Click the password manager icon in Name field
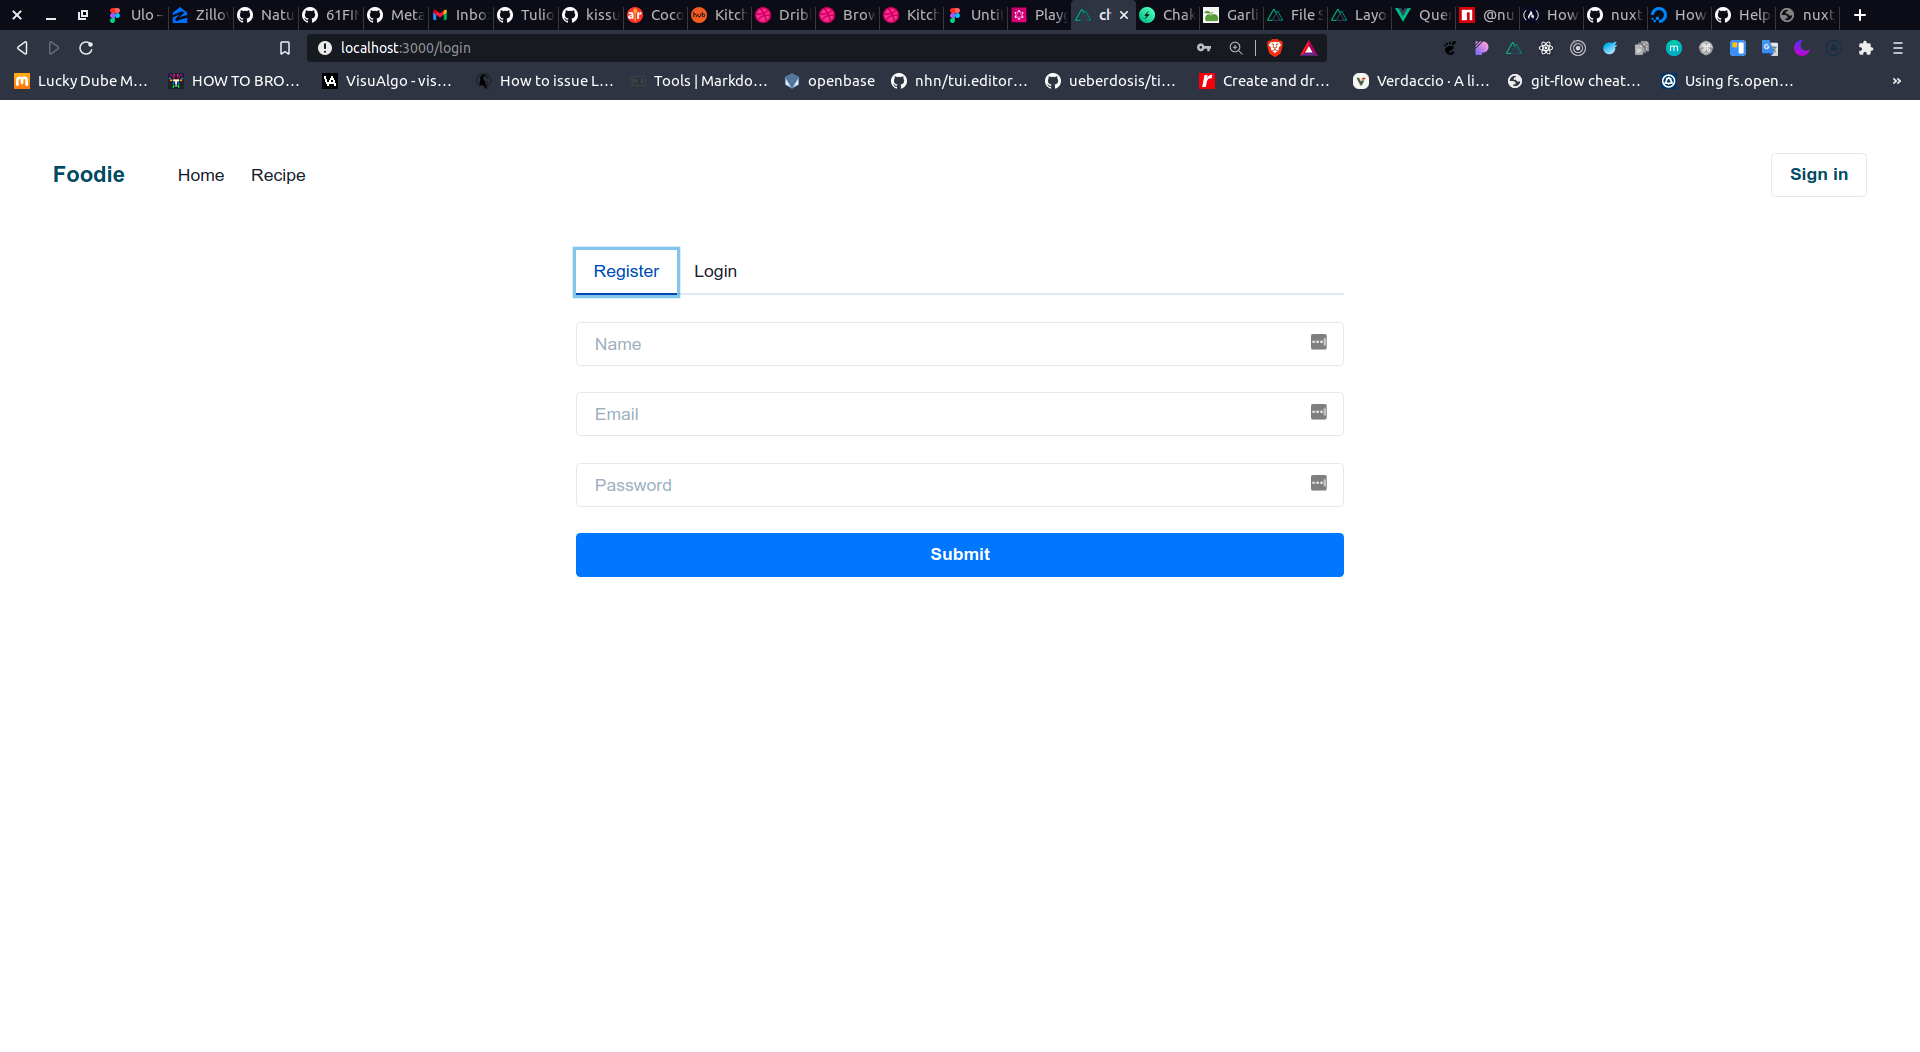This screenshot has height=1052, width=1920. [x=1319, y=342]
